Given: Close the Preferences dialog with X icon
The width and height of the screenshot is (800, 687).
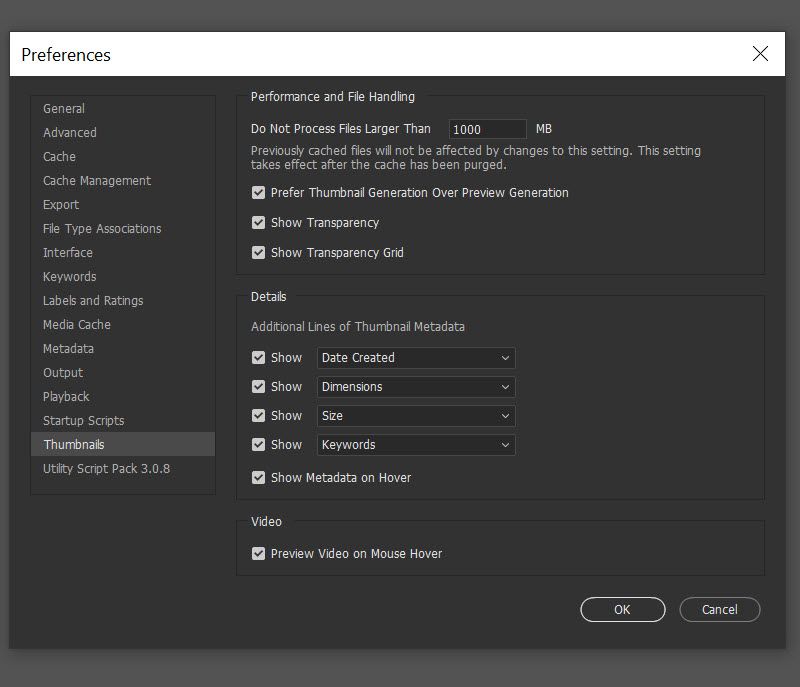Looking at the screenshot, I should pos(760,54).
